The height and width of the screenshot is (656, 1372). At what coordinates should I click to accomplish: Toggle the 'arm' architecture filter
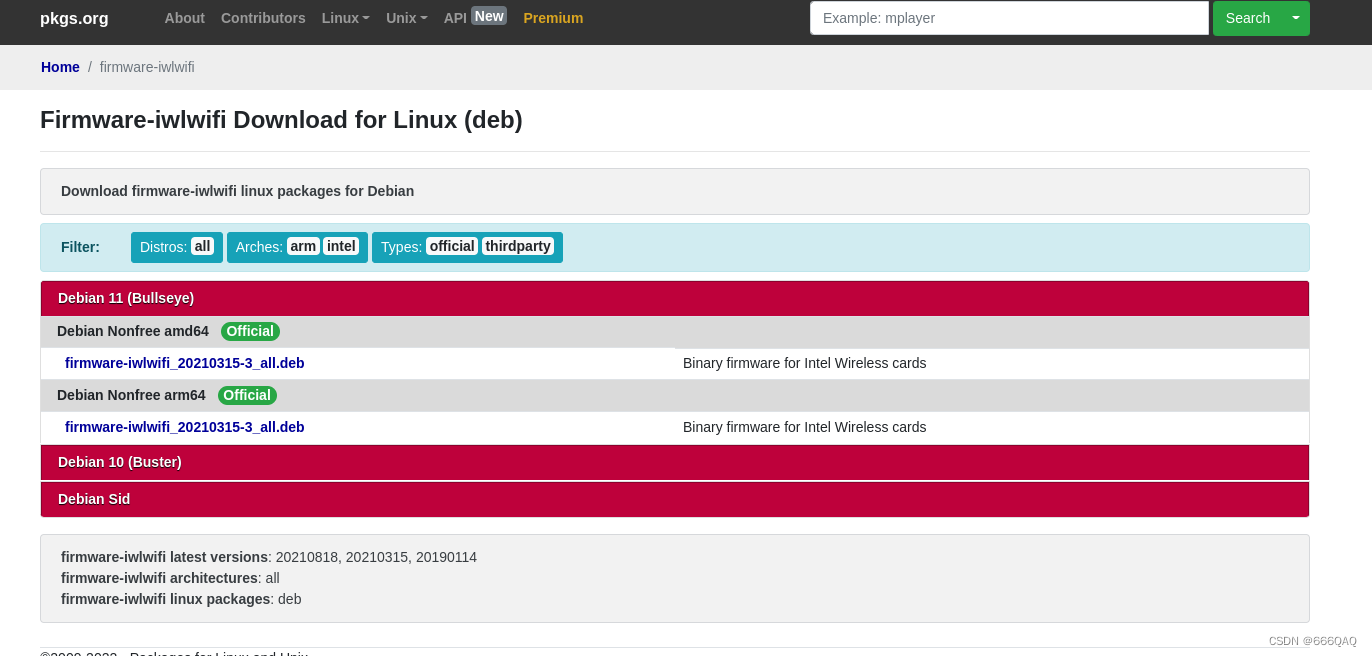click(x=303, y=246)
